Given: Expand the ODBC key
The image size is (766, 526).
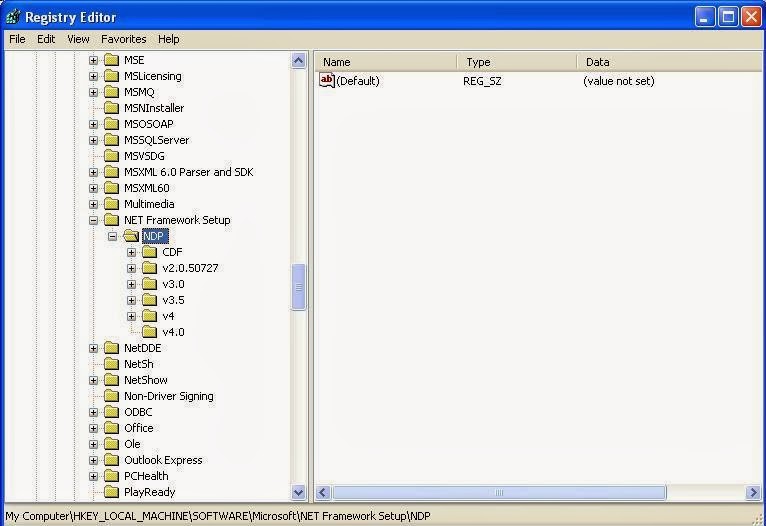Looking at the screenshot, I should point(93,412).
